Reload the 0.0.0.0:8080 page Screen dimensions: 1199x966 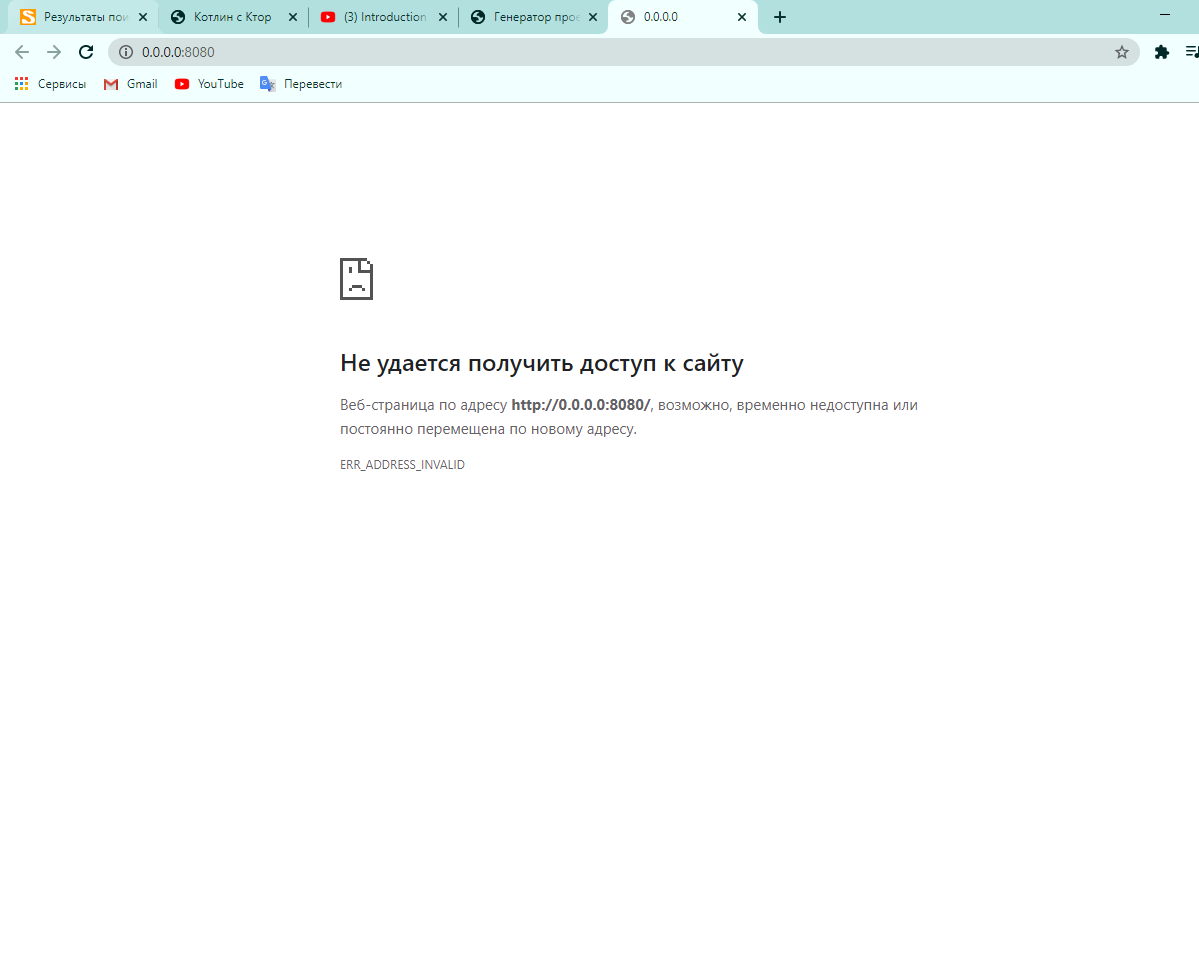click(86, 52)
